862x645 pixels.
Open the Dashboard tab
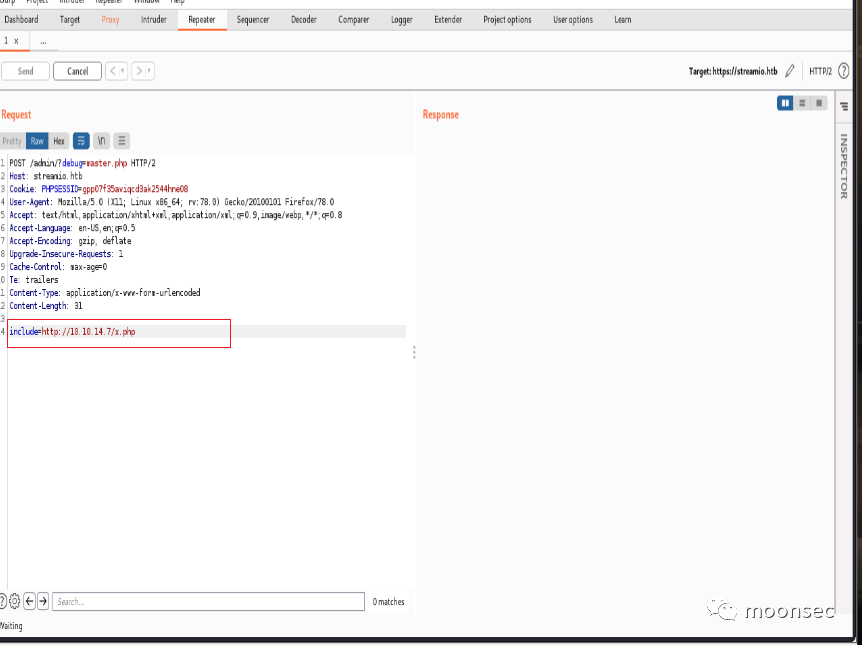point(21,19)
